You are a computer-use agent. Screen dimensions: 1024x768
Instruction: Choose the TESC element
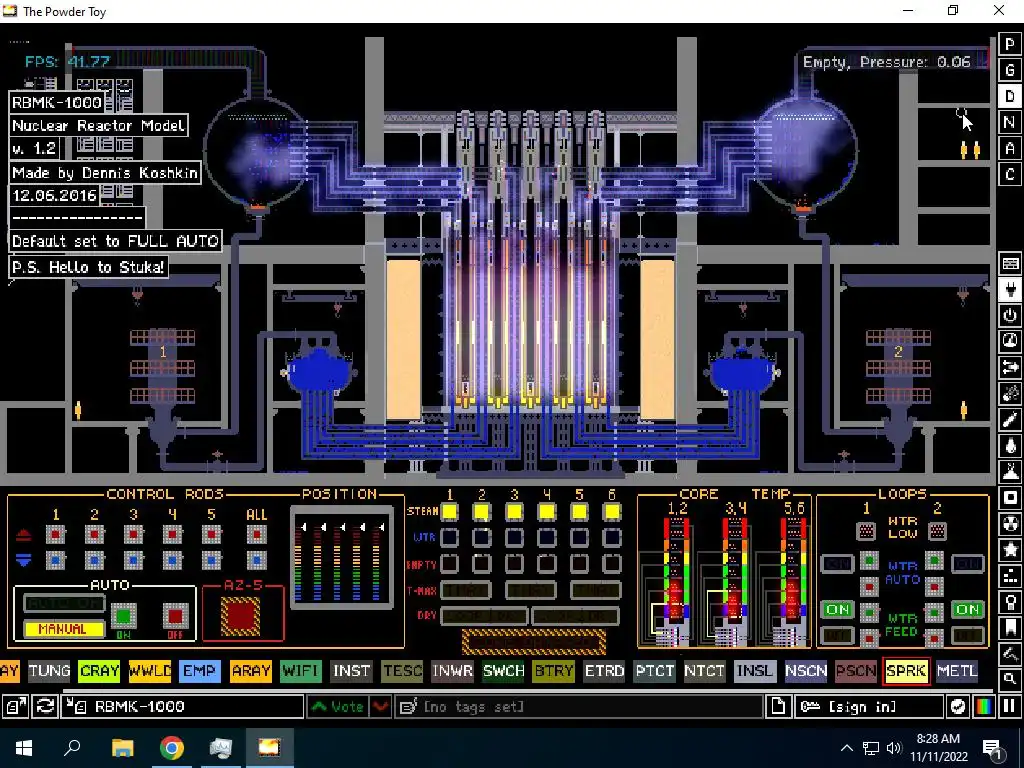point(402,671)
